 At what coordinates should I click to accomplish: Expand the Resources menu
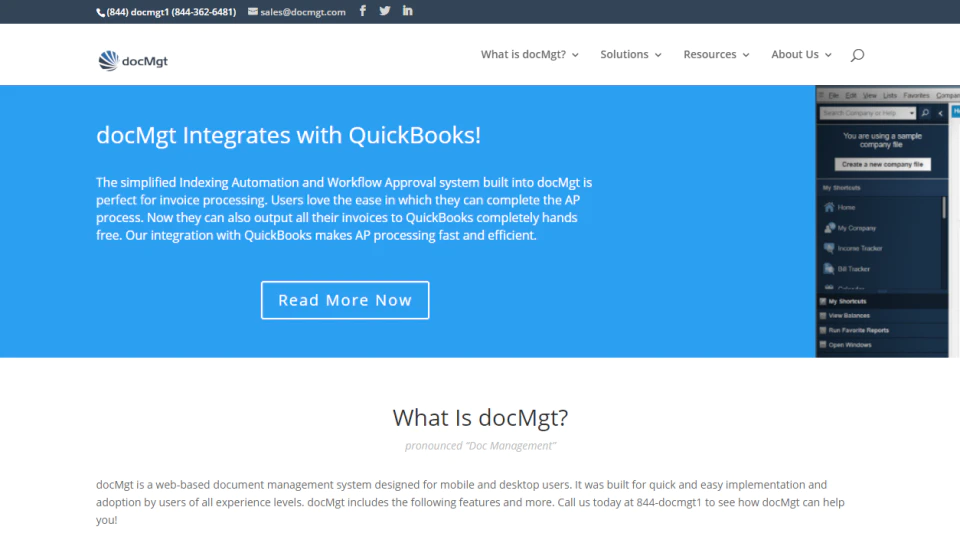pos(716,54)
